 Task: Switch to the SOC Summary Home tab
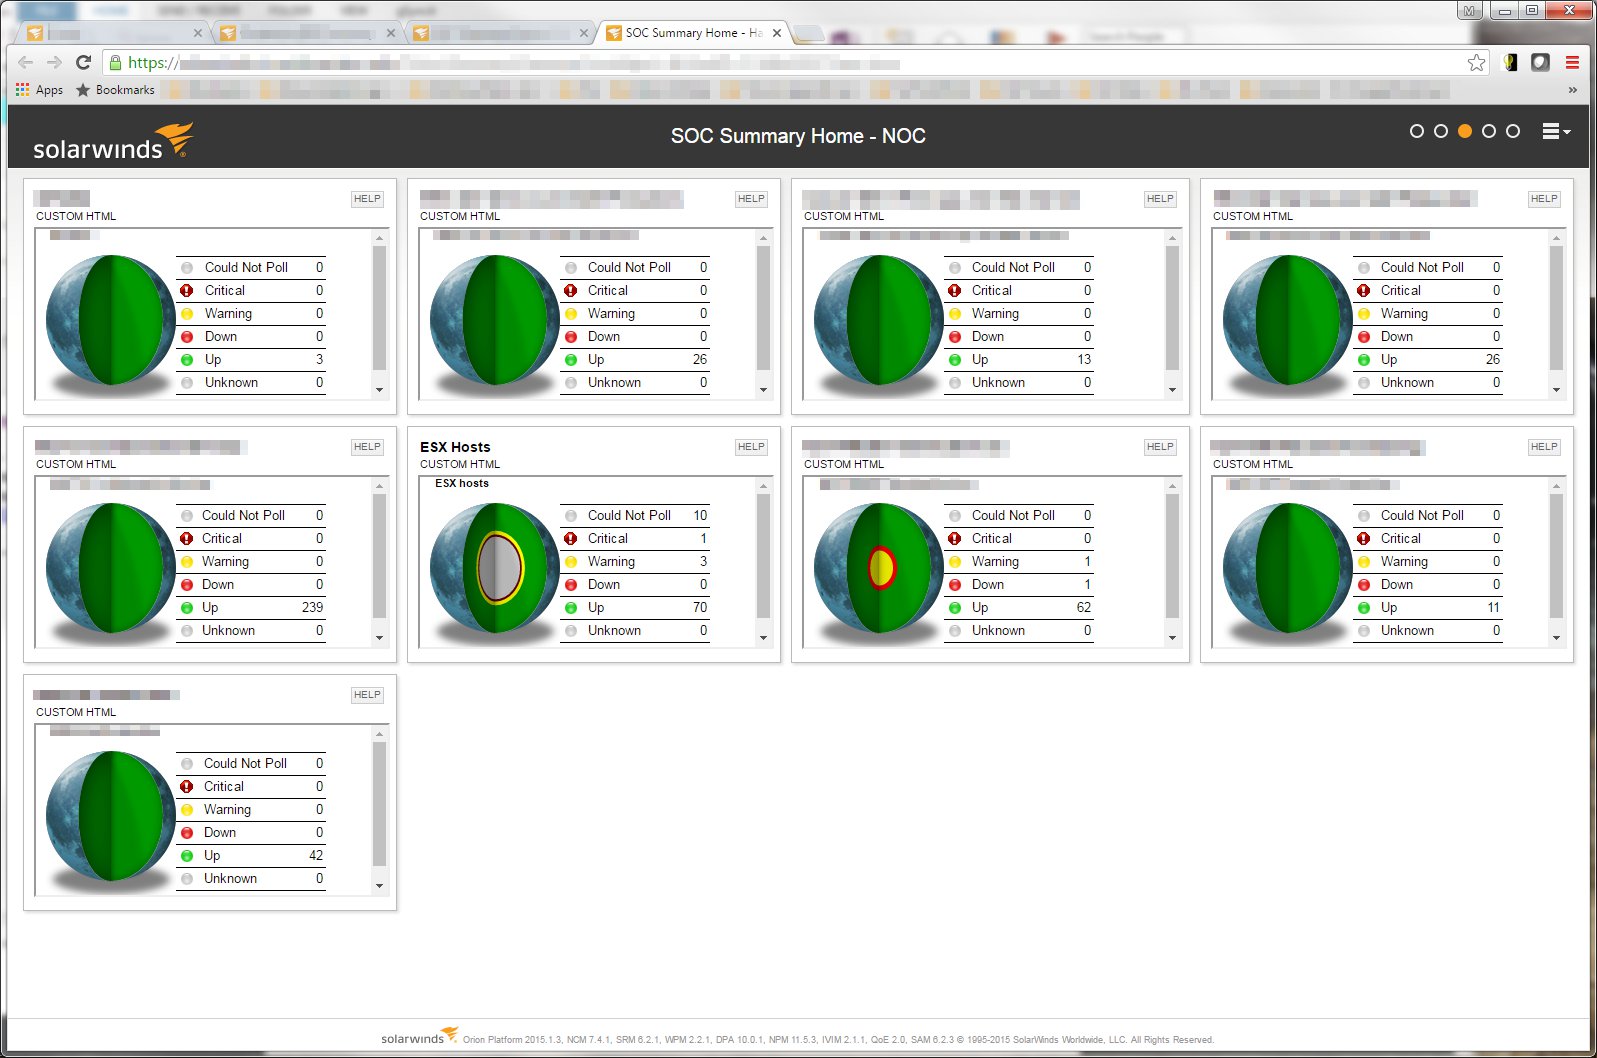click(x=695, y=33)
